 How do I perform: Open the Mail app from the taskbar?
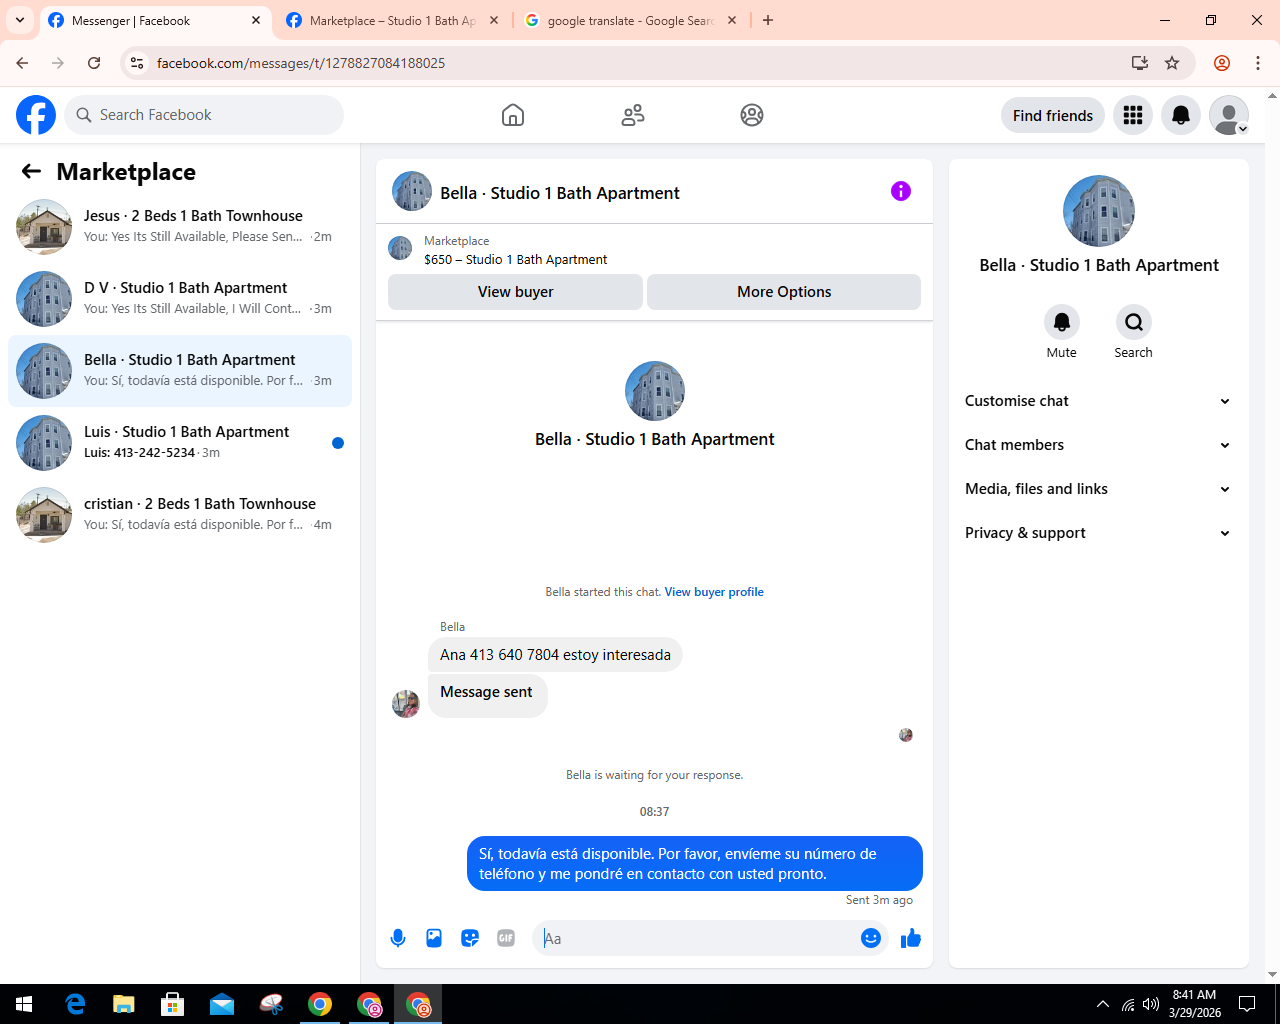(x=222, y=1004)
